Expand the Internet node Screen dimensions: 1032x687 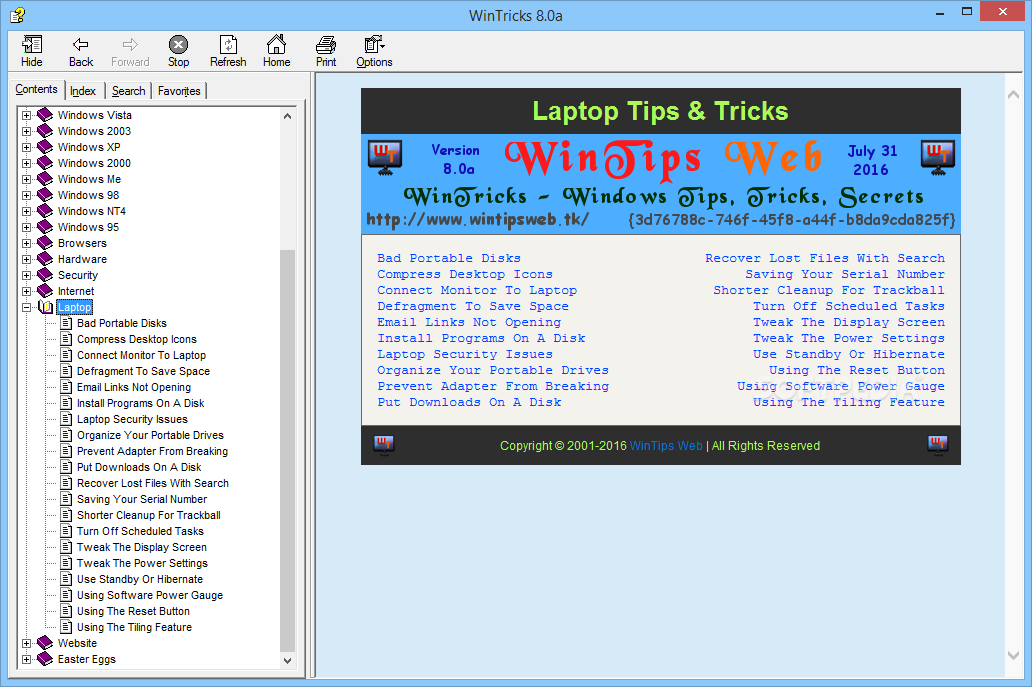pyautogui.click(x=26, y=292)
